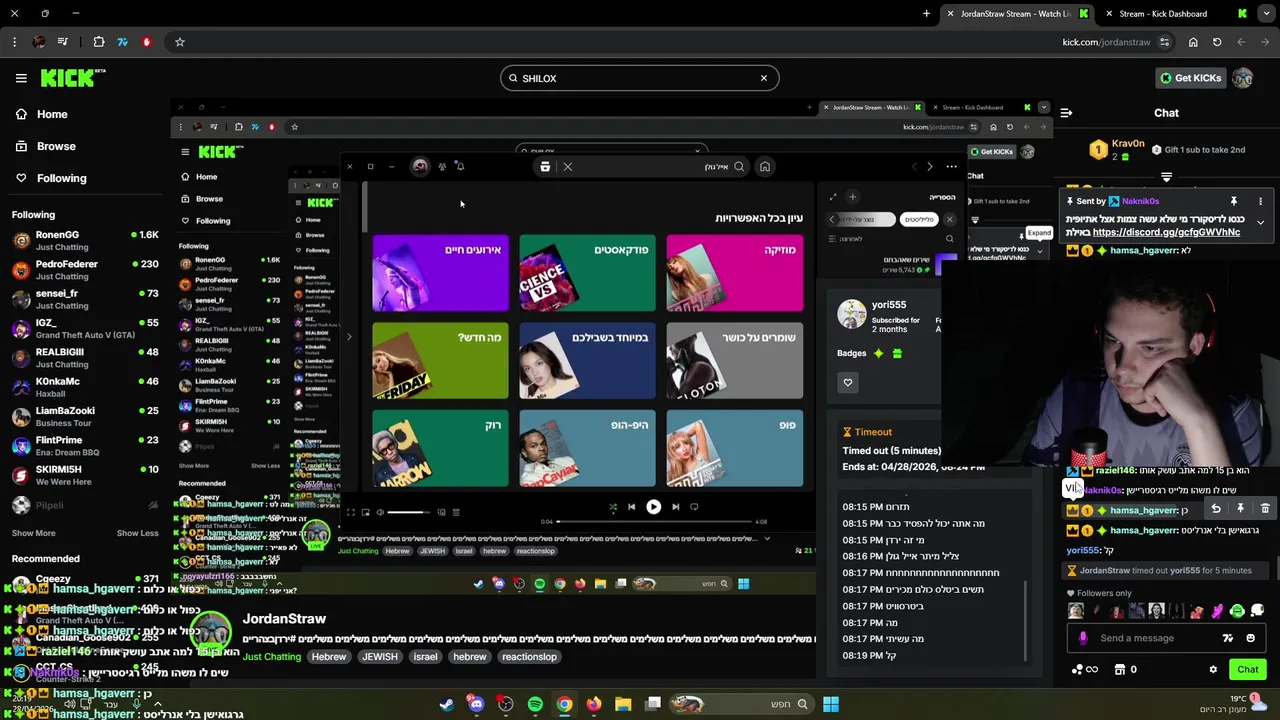Open the LiamBaZooki channel in Following
Image resolution: width=1280 pixels, height=720 pixels.
click(x=85, y=416)
